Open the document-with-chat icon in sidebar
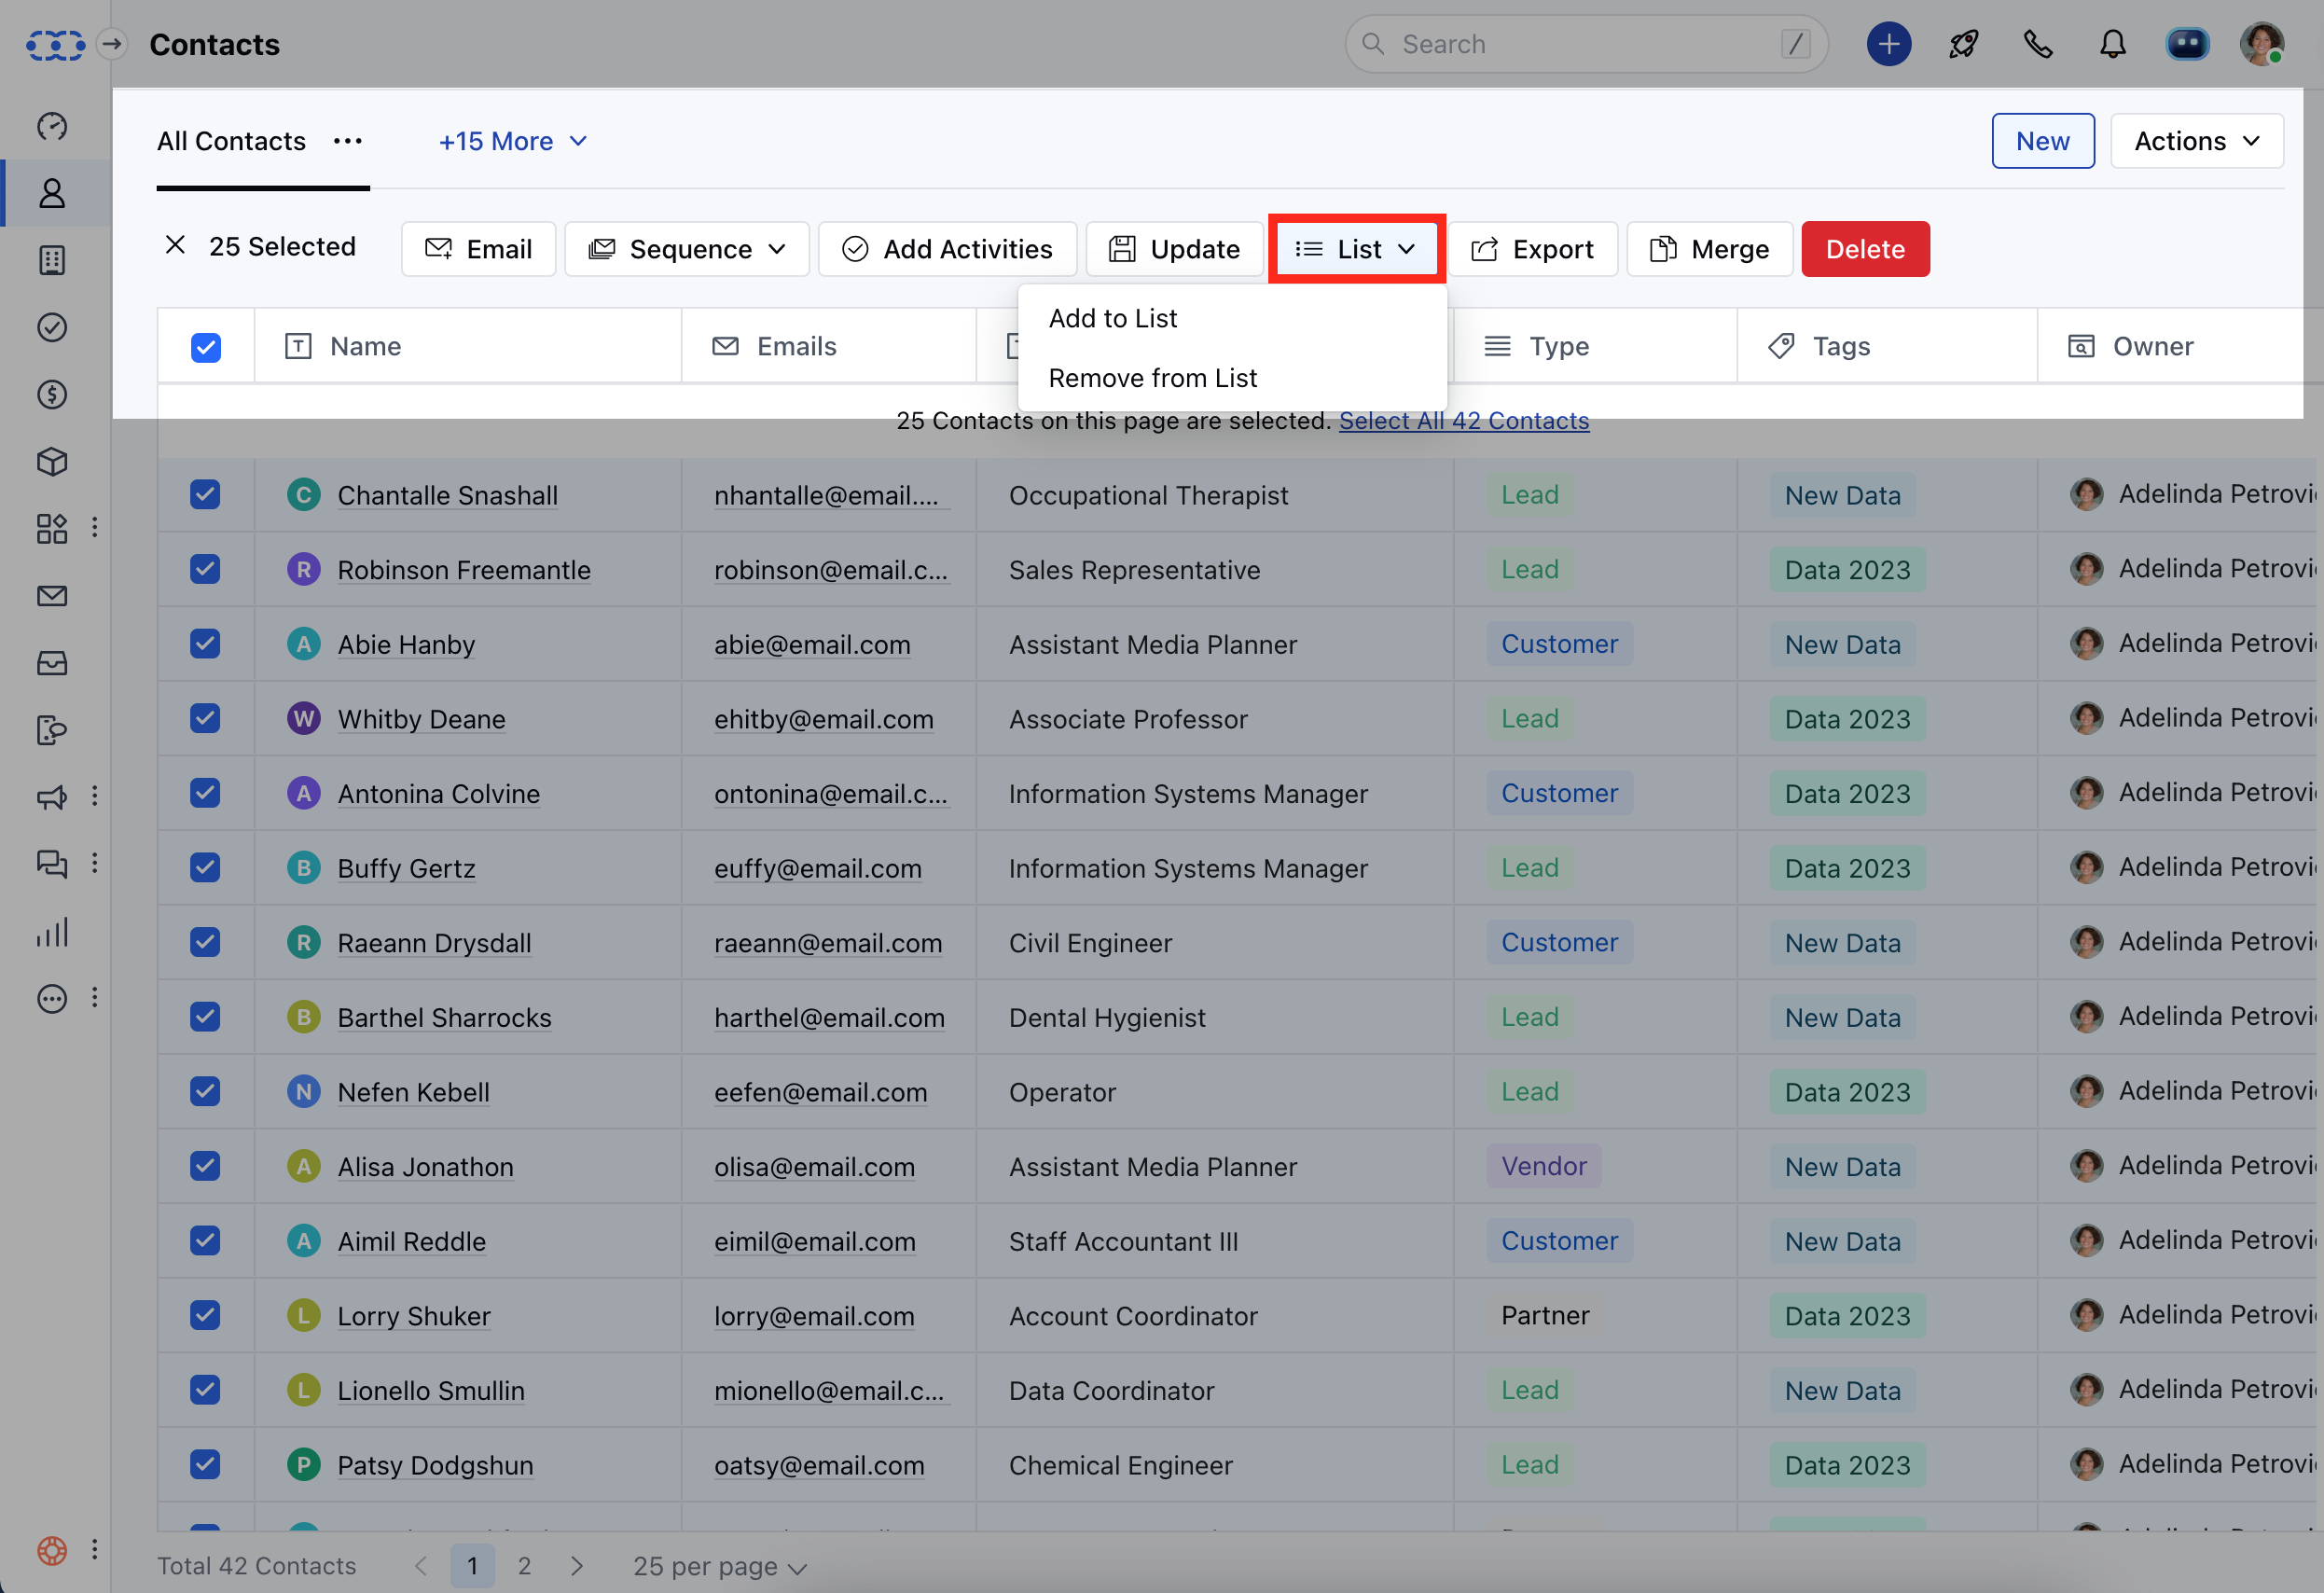Screen dimensions: 2324x1593 click(x=52, y=730)
